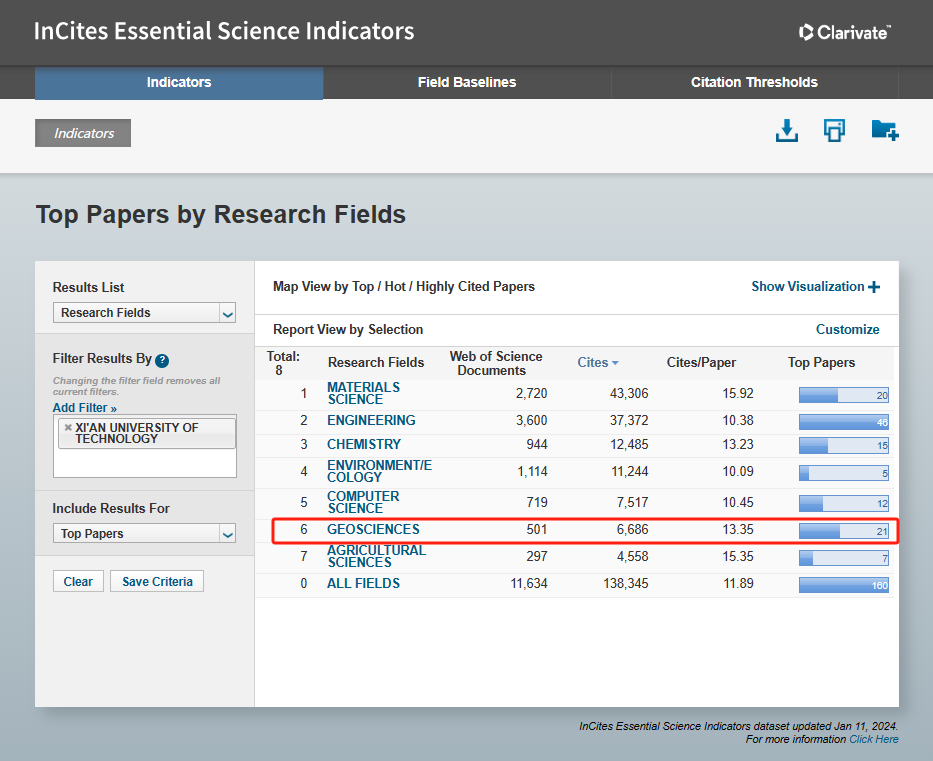Screen dimensions: 933x761
Task: Click the Clear button
Action: [x=78, y=582]
